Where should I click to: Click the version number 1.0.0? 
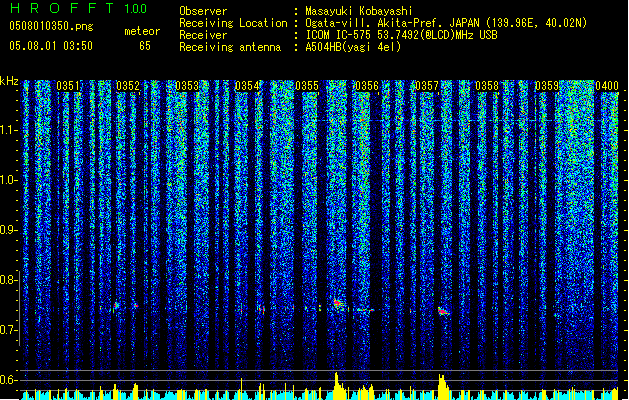(x=136, y=9)
